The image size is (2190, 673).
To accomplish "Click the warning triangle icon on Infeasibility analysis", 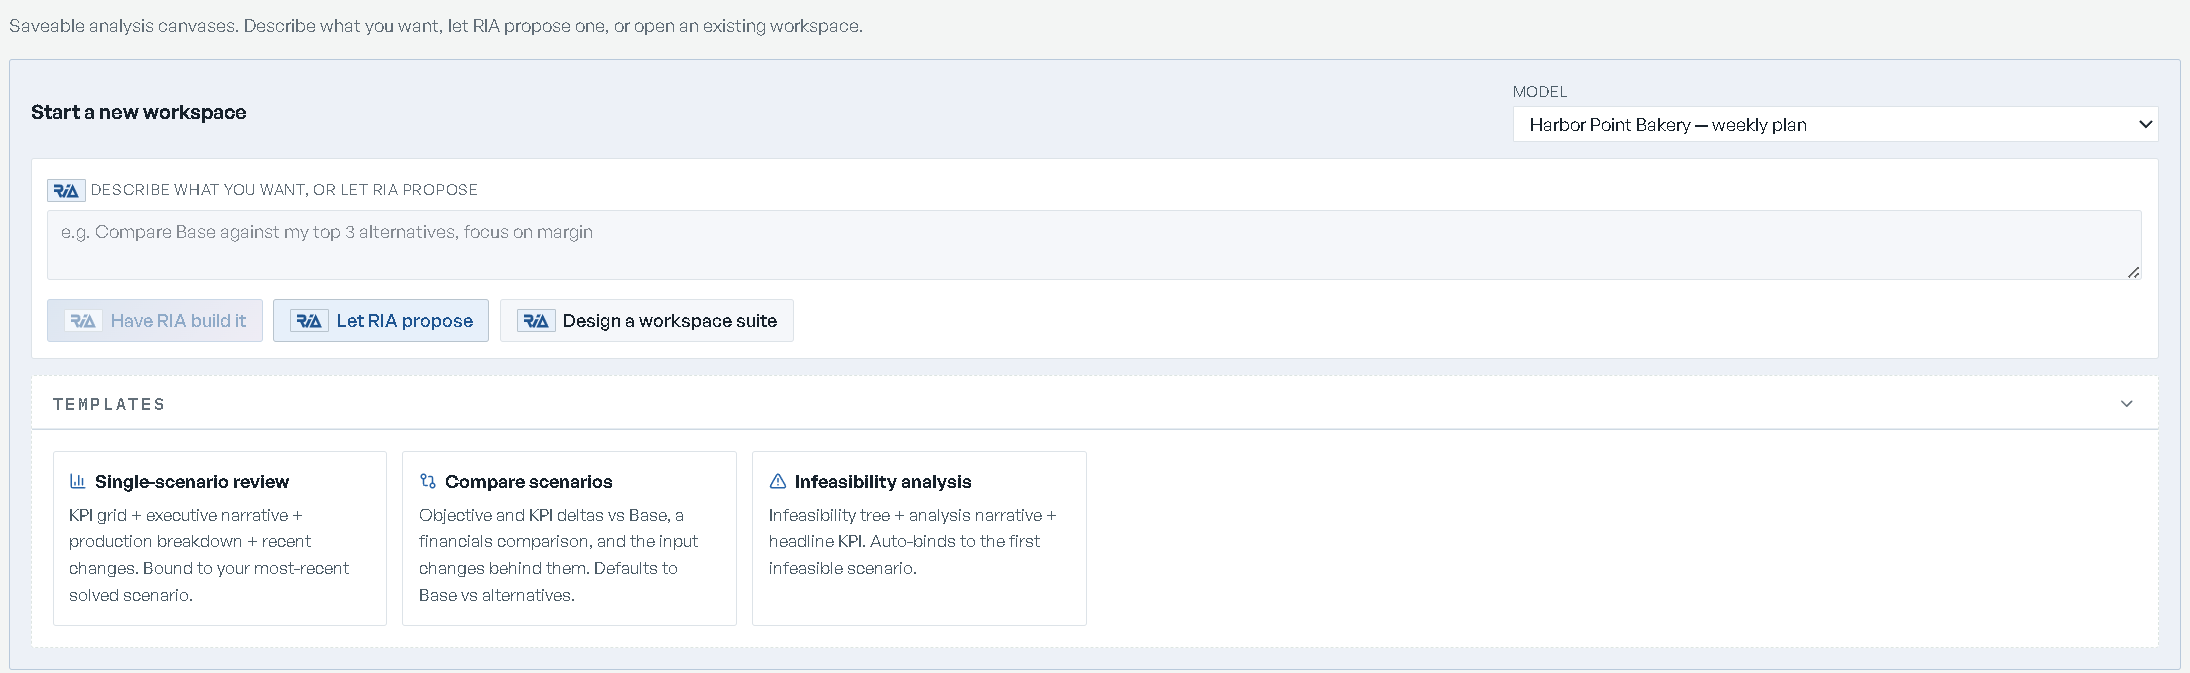I will (x=778, y=481).
